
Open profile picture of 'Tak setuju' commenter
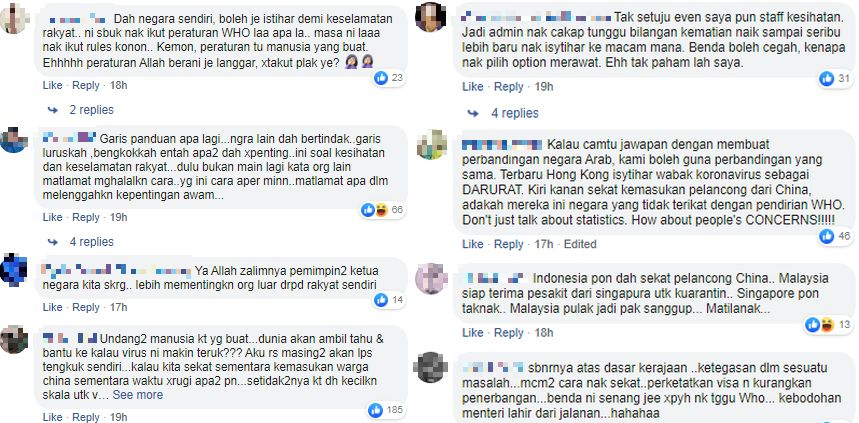click(430, 16)
